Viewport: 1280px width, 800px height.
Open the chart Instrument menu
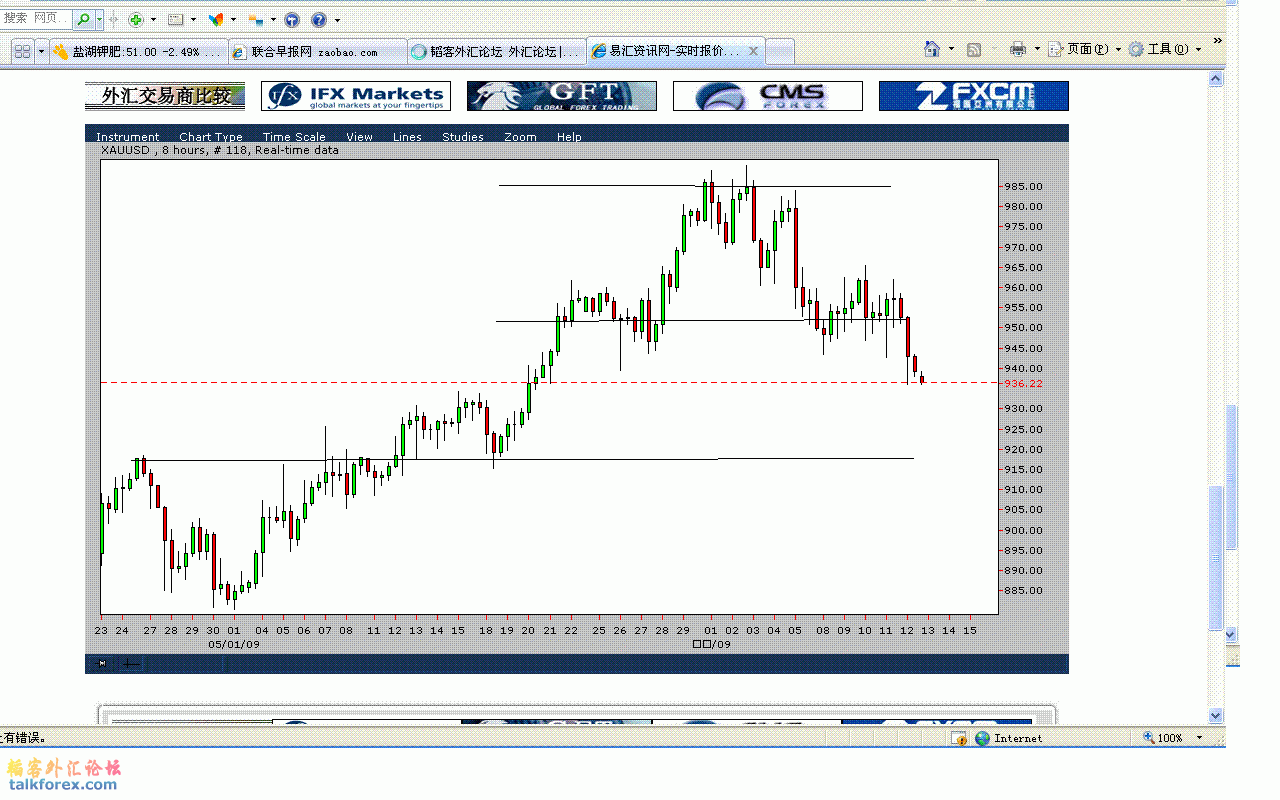tap(127, 137)
